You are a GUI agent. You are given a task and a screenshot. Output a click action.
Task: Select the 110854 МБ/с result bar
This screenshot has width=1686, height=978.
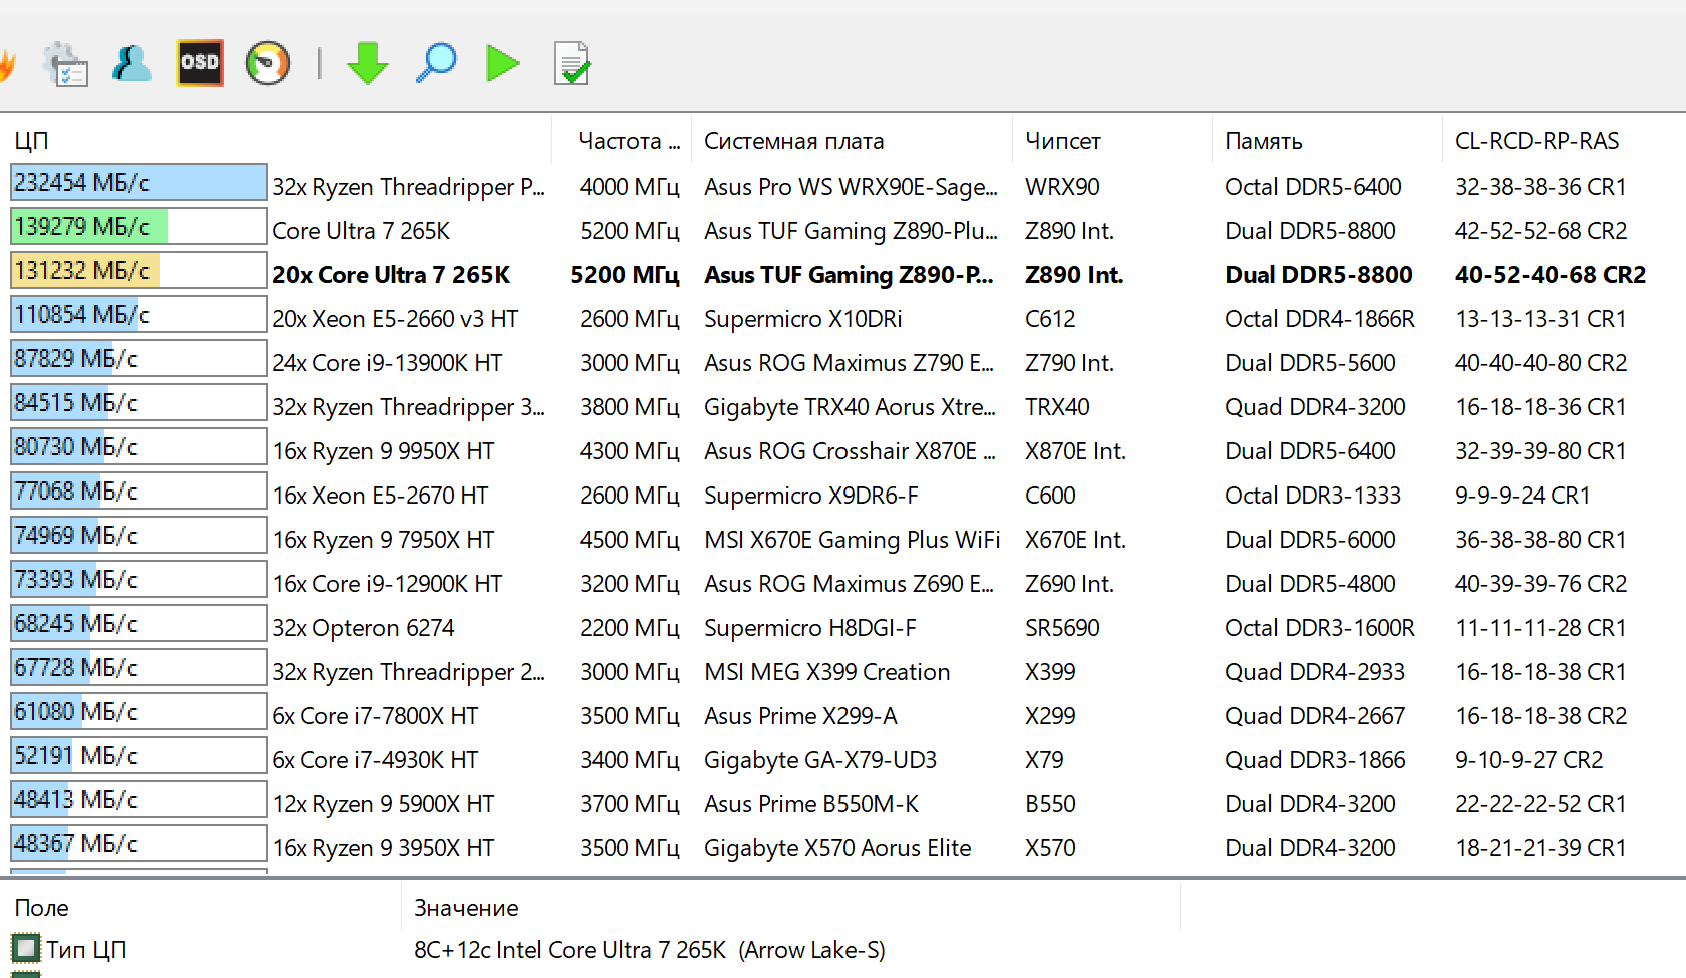pyautogui.click(x=138, y=315)
